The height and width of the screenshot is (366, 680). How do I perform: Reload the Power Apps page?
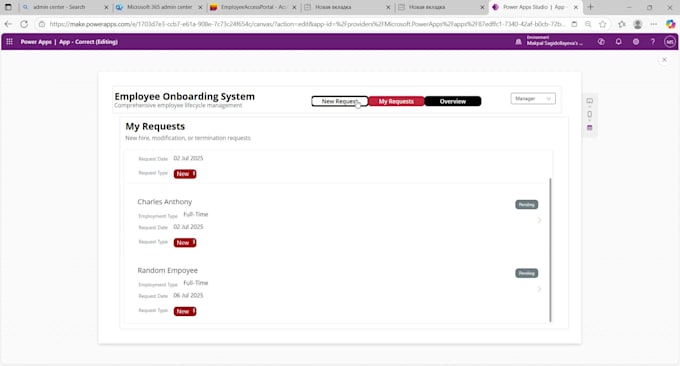tap(24, 24)
